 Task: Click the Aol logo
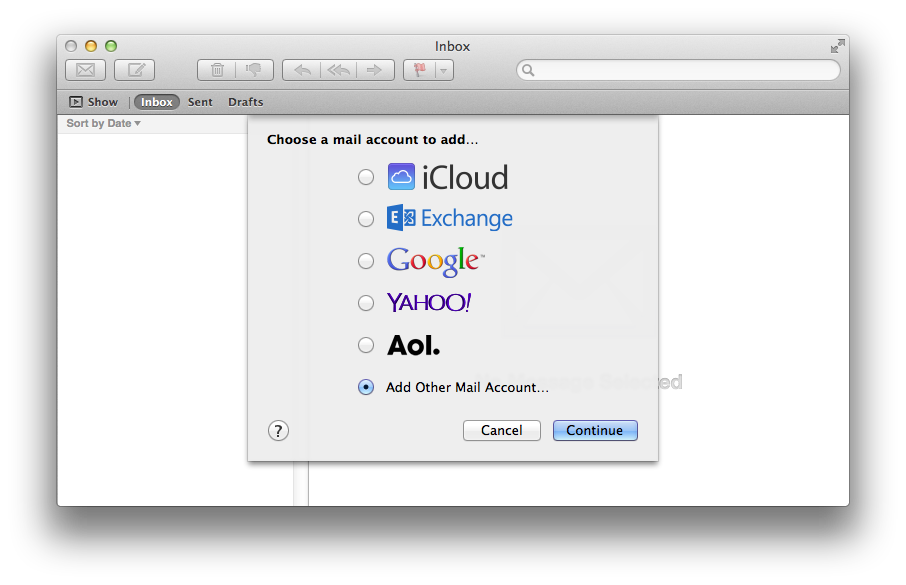click(x=414, y=345)
